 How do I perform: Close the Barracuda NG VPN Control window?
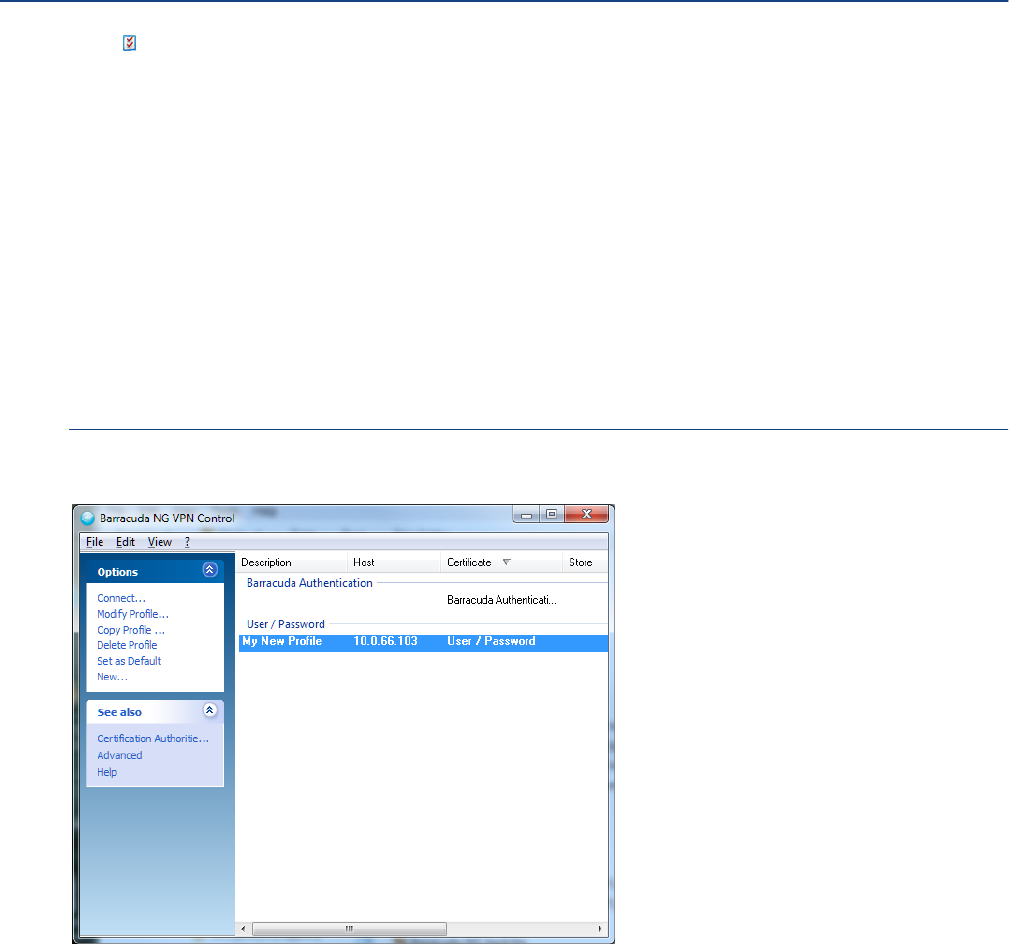pos(586,514)
